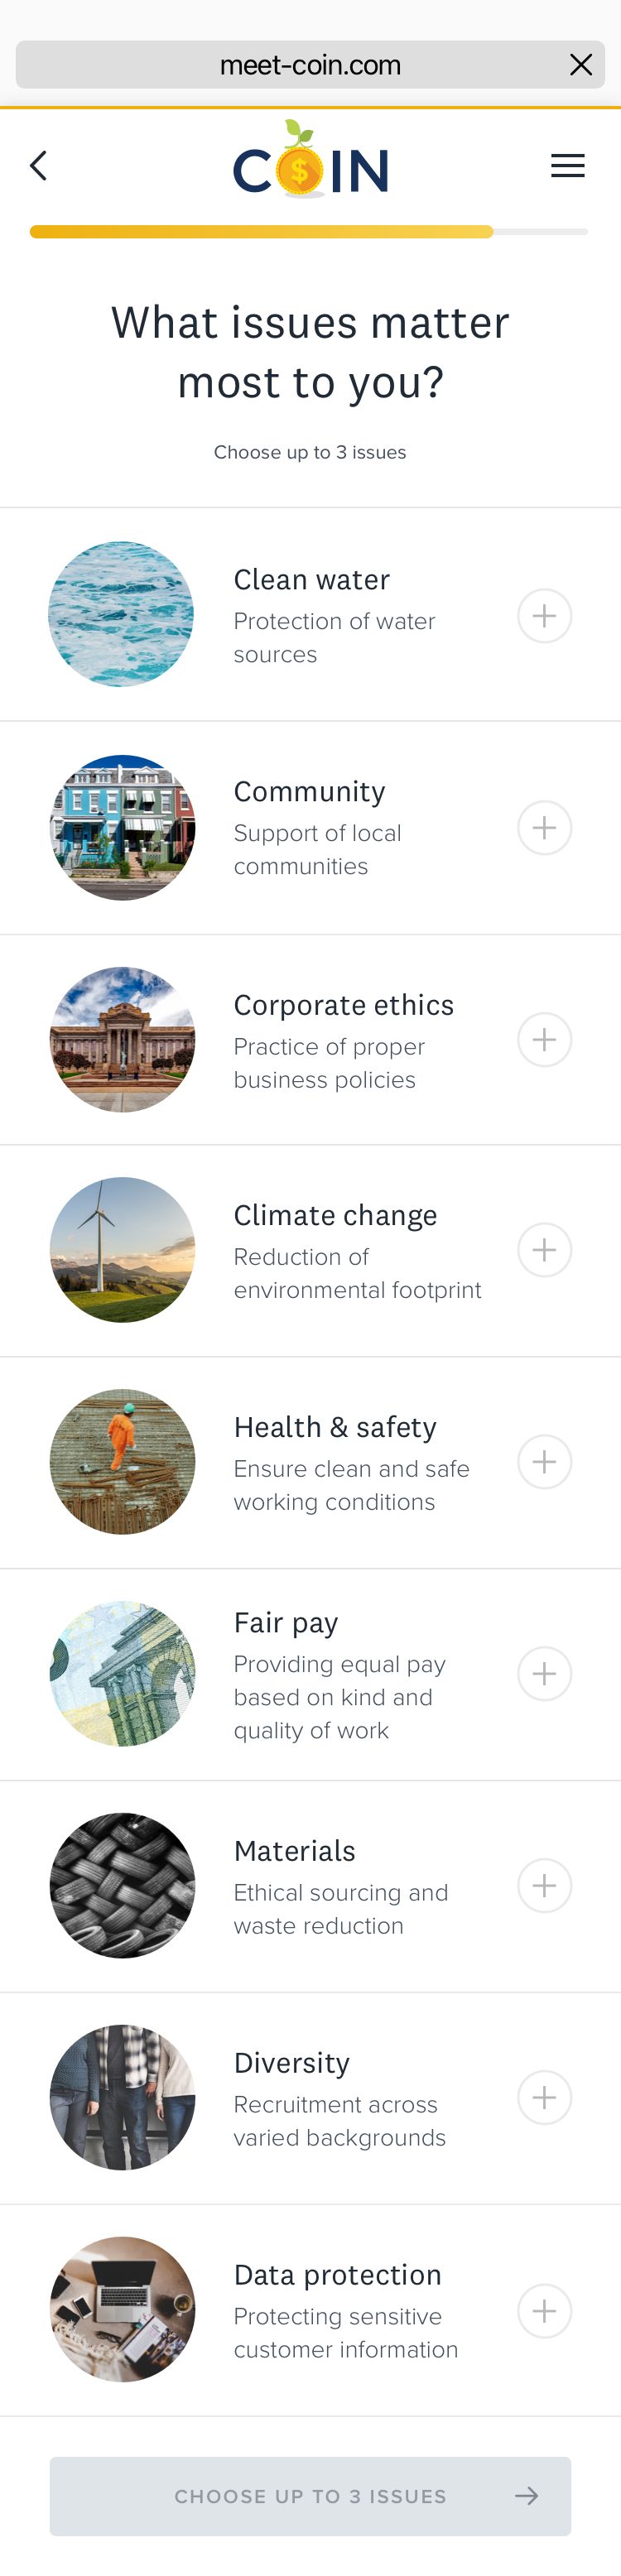The image size is (621, 2576).
Task: Click the plus icon for Data protection
Action: click(544, 2311)
